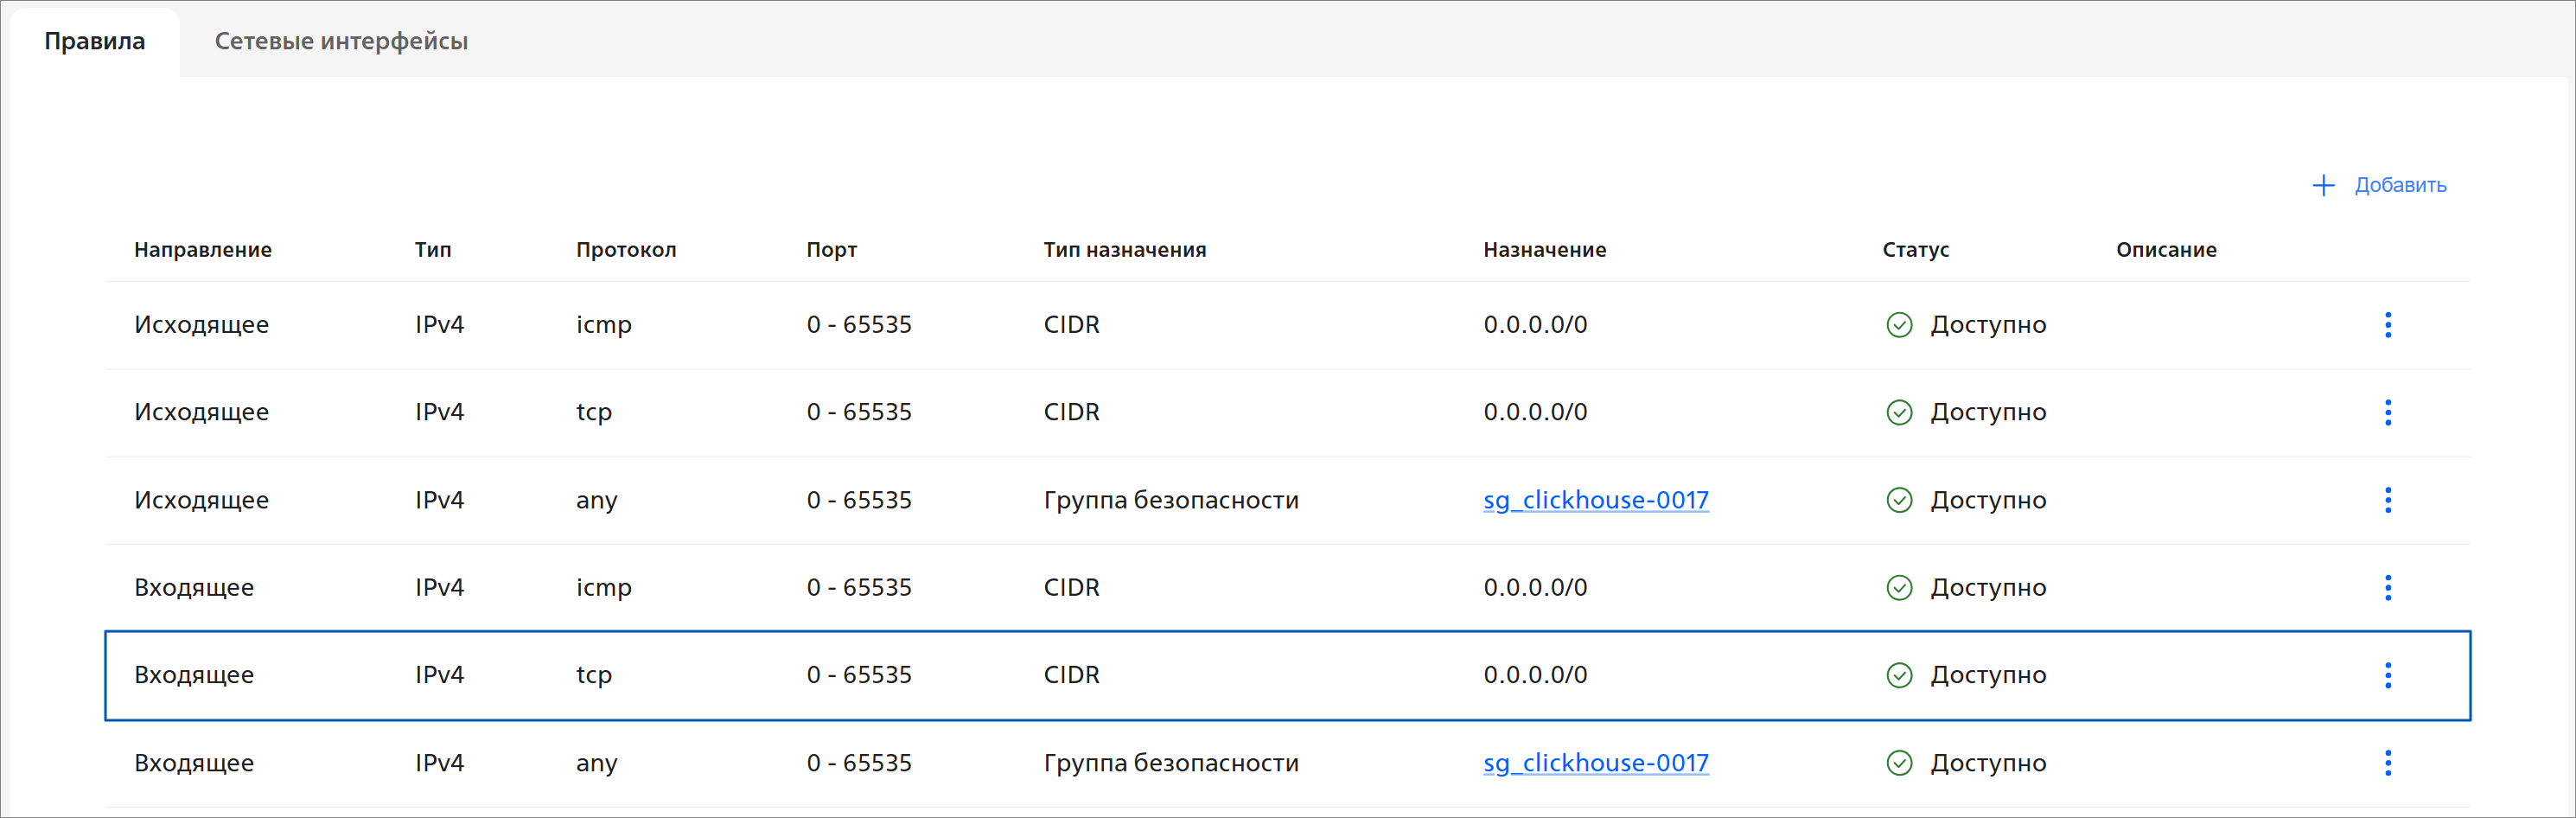The height and width of the screenshot is (818, 2576).
Task: Open three-dot menu for outgoing any rule
Action: coord(2387,500)
